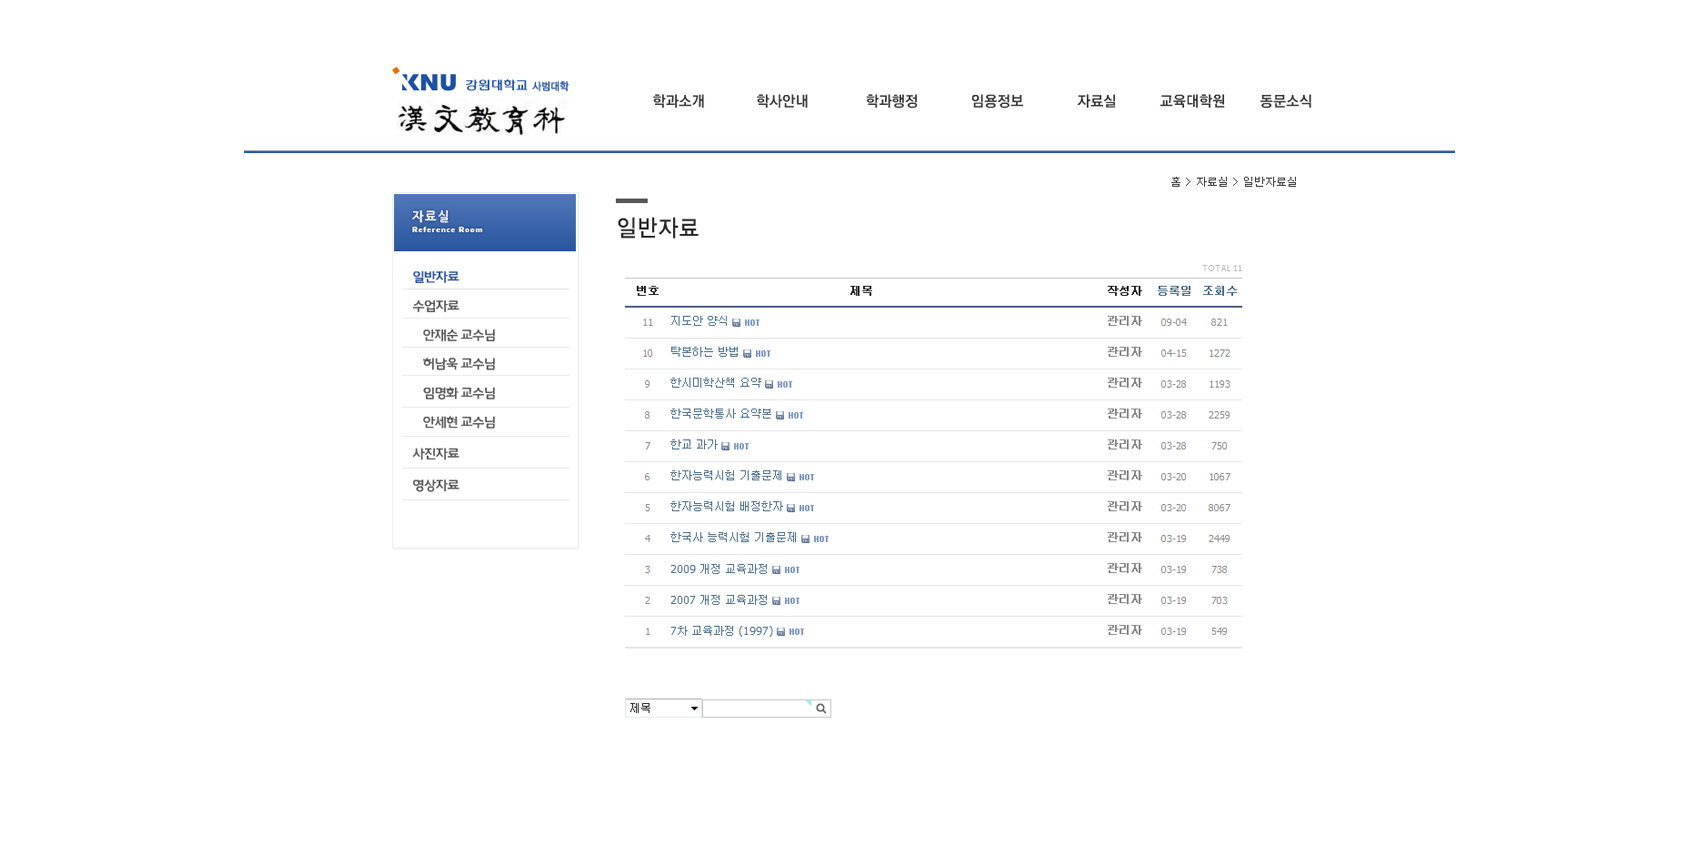Sort by 조회수 column header
The image size is (1701, 850).
click(x=1220, y=291)
